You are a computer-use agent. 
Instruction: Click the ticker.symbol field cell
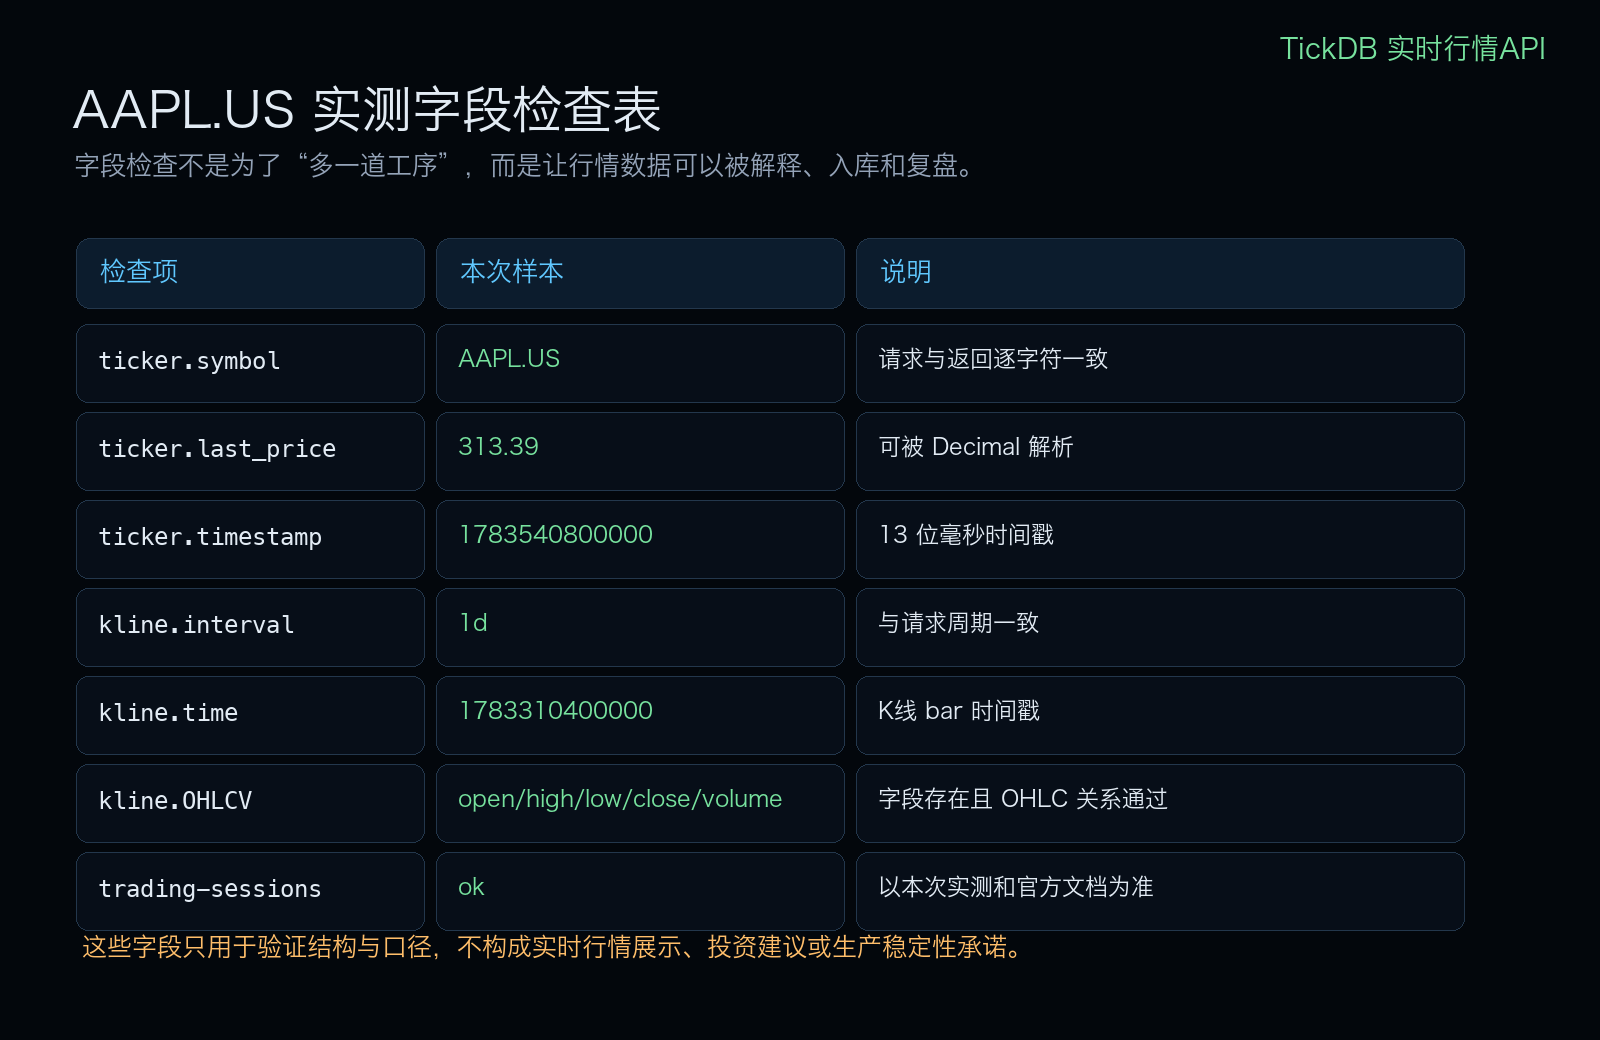pyautogui.click(x=250, y=363)
